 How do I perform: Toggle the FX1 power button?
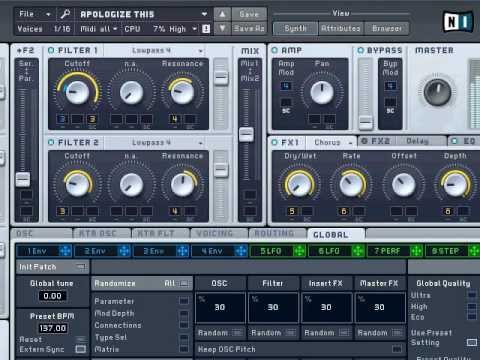click(x=274, y=142)
